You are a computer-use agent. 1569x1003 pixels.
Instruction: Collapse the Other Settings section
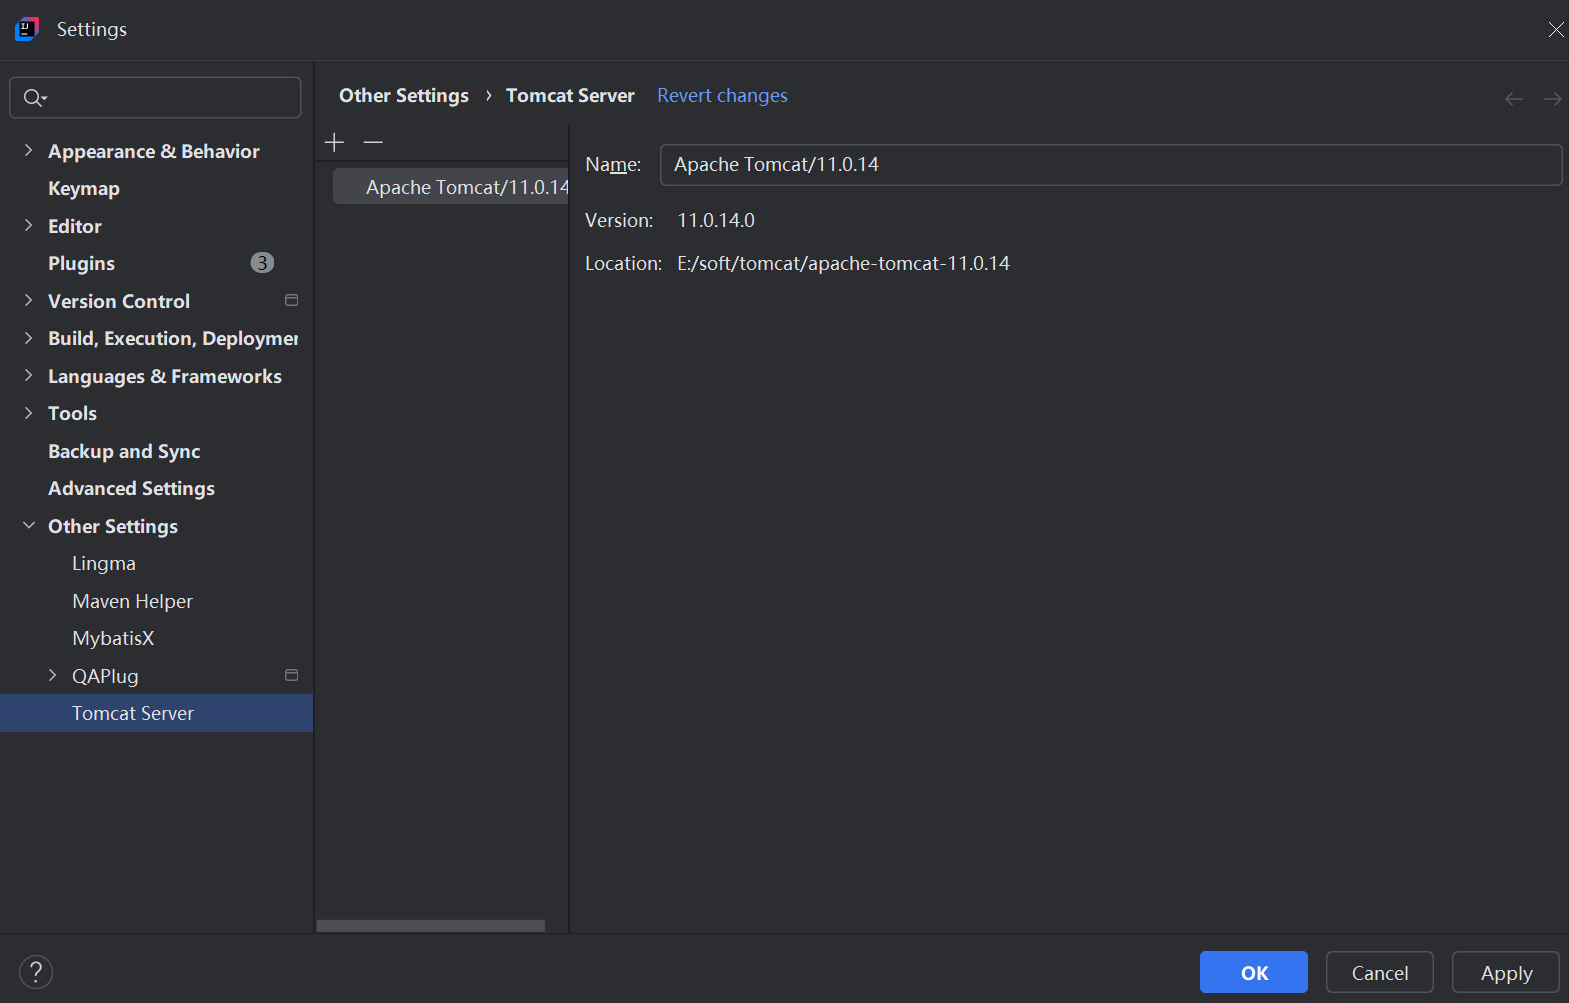pyautogui.click(x=28, y=525)
